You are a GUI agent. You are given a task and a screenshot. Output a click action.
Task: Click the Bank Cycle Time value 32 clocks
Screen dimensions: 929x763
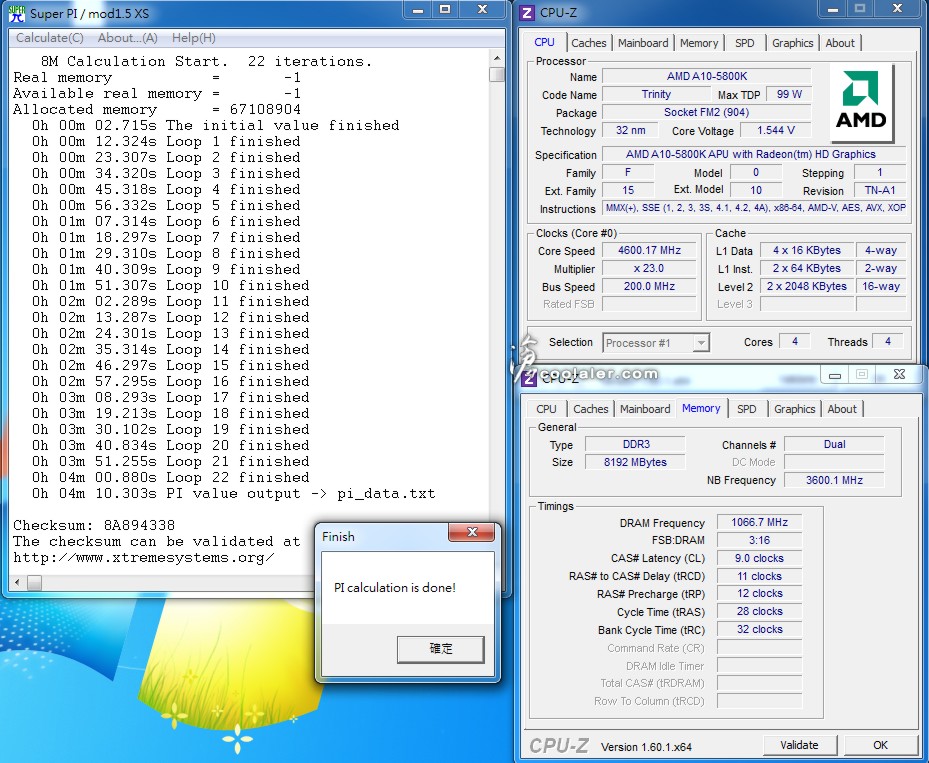point(759,629)
